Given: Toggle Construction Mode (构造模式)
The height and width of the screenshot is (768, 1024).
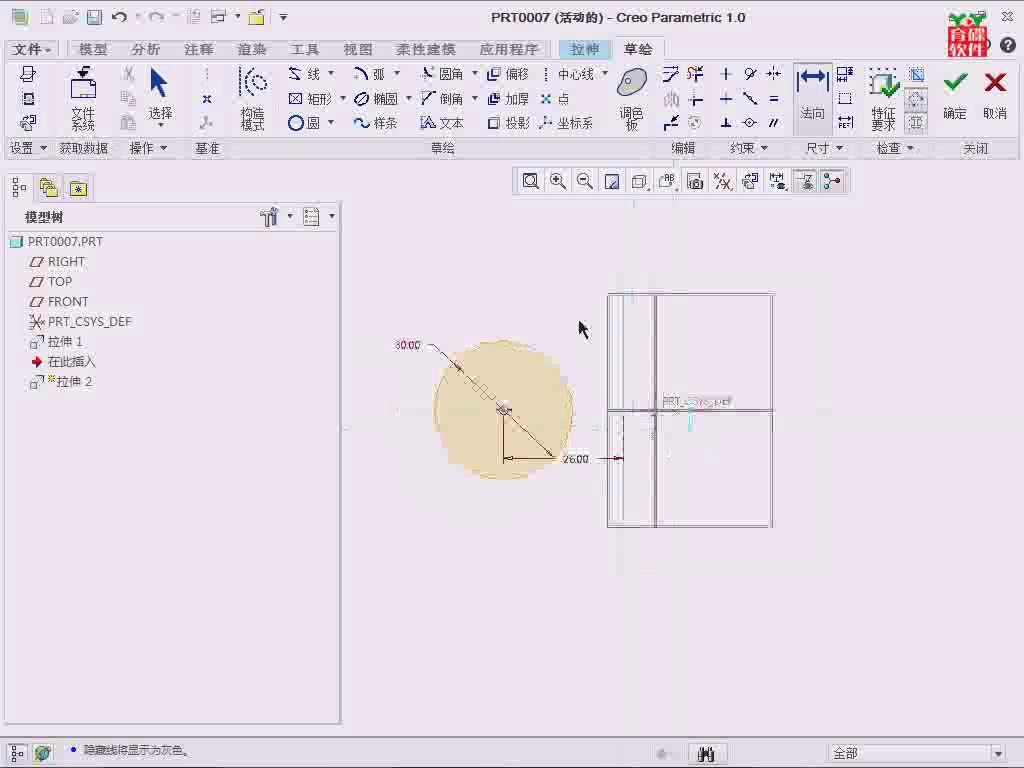Looking at the screenshot, I should point(253,99).
